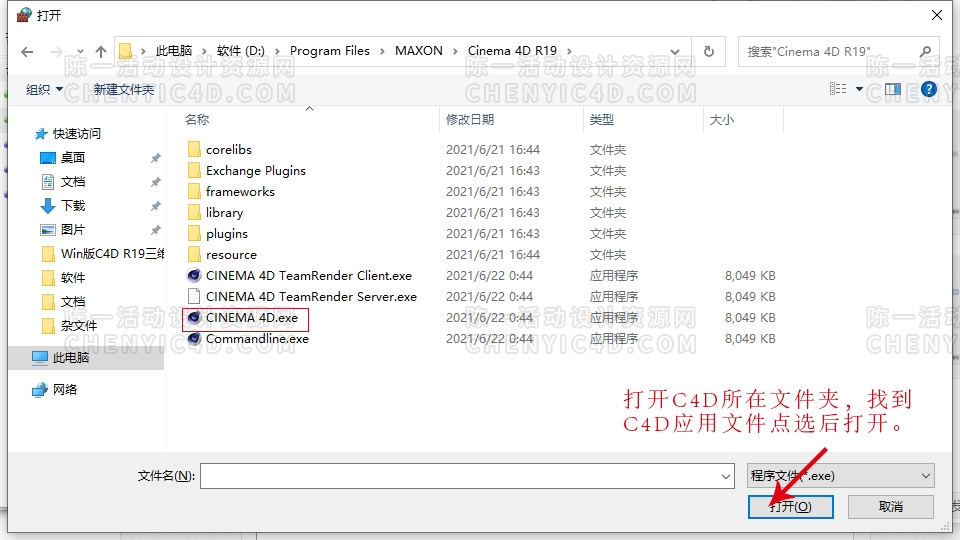This screenshot has width=960, height=540.
Task: Expand the chevron after Program Files
Action: click(382, 51)
